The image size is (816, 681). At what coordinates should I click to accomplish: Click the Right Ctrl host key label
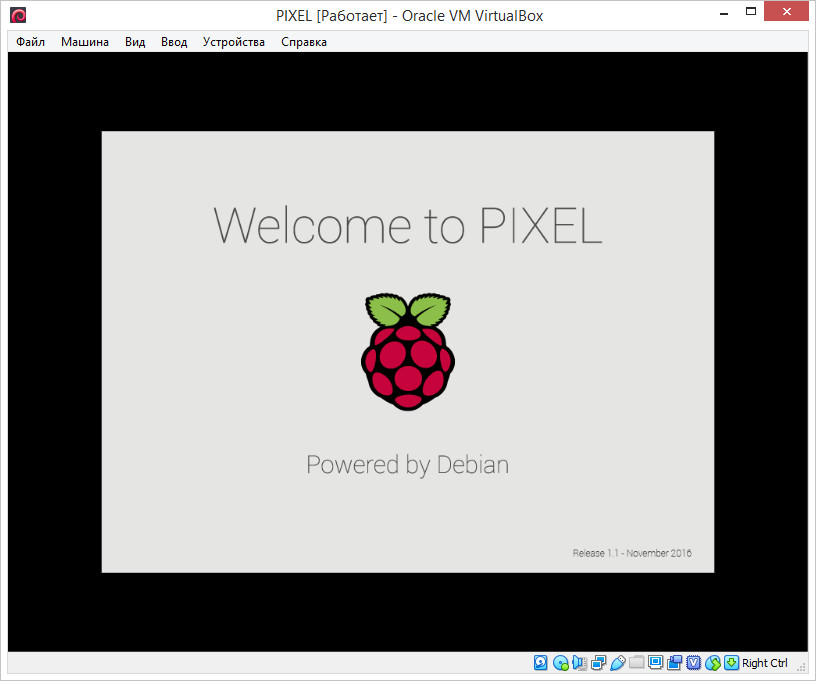764,663
